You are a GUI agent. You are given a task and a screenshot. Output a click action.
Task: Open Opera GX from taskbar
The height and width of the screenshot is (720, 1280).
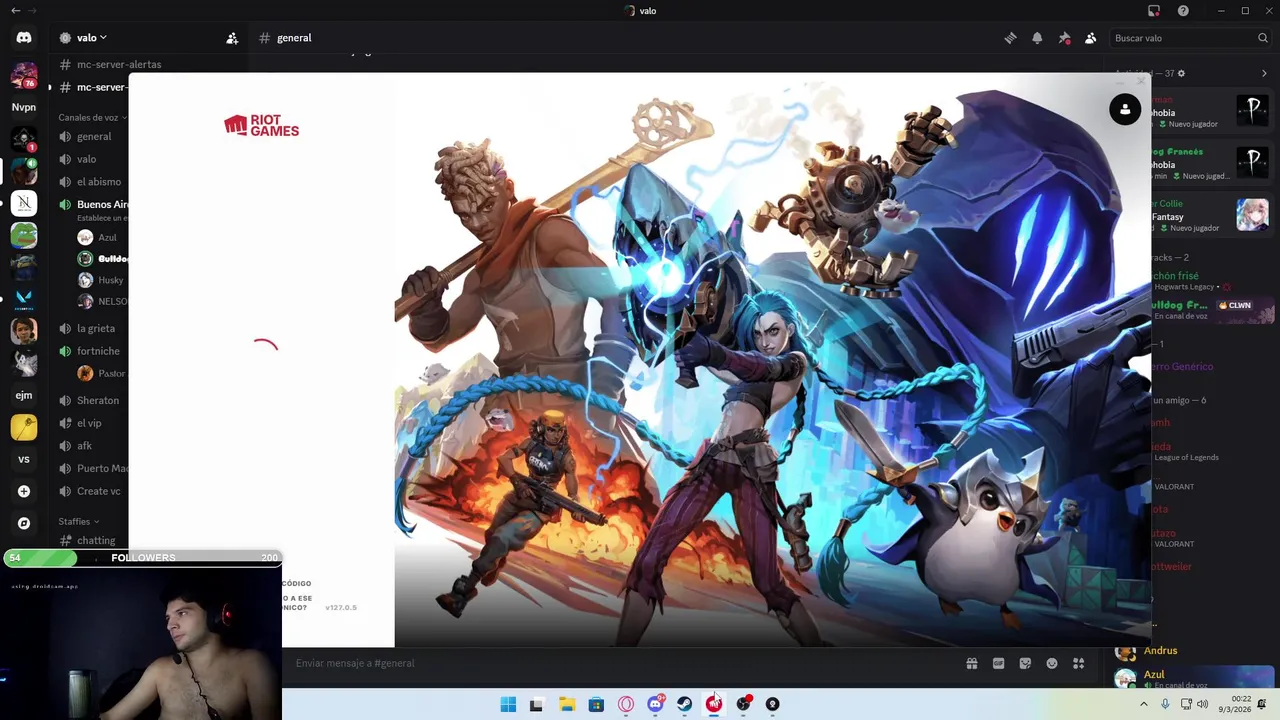click(x=626, y=704)
